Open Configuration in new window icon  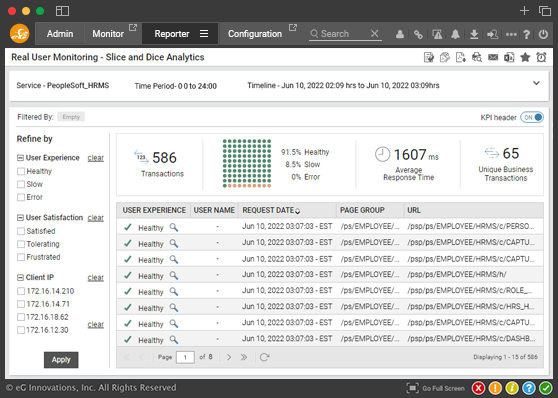click(x=293, y=27)
